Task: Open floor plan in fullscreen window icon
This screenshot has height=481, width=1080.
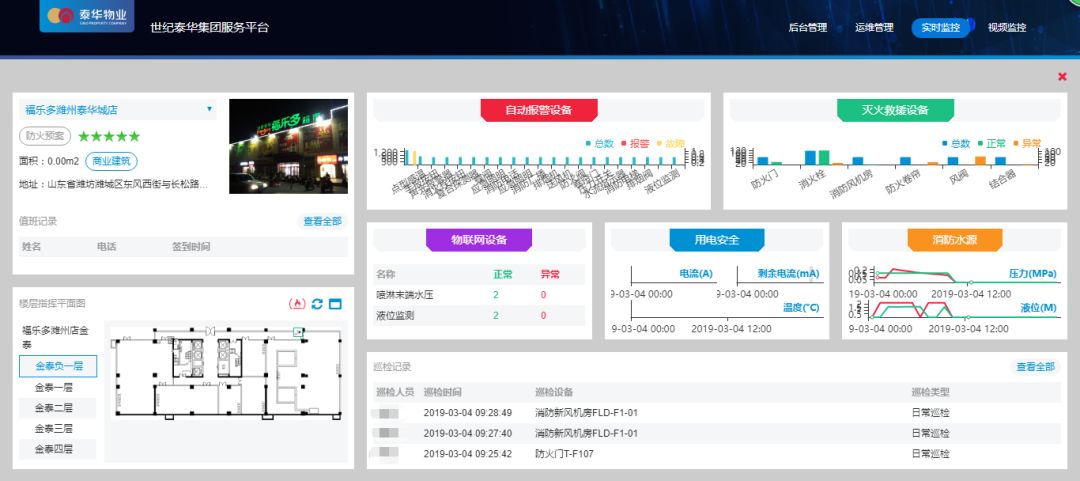Action: [x=335, y=303]
